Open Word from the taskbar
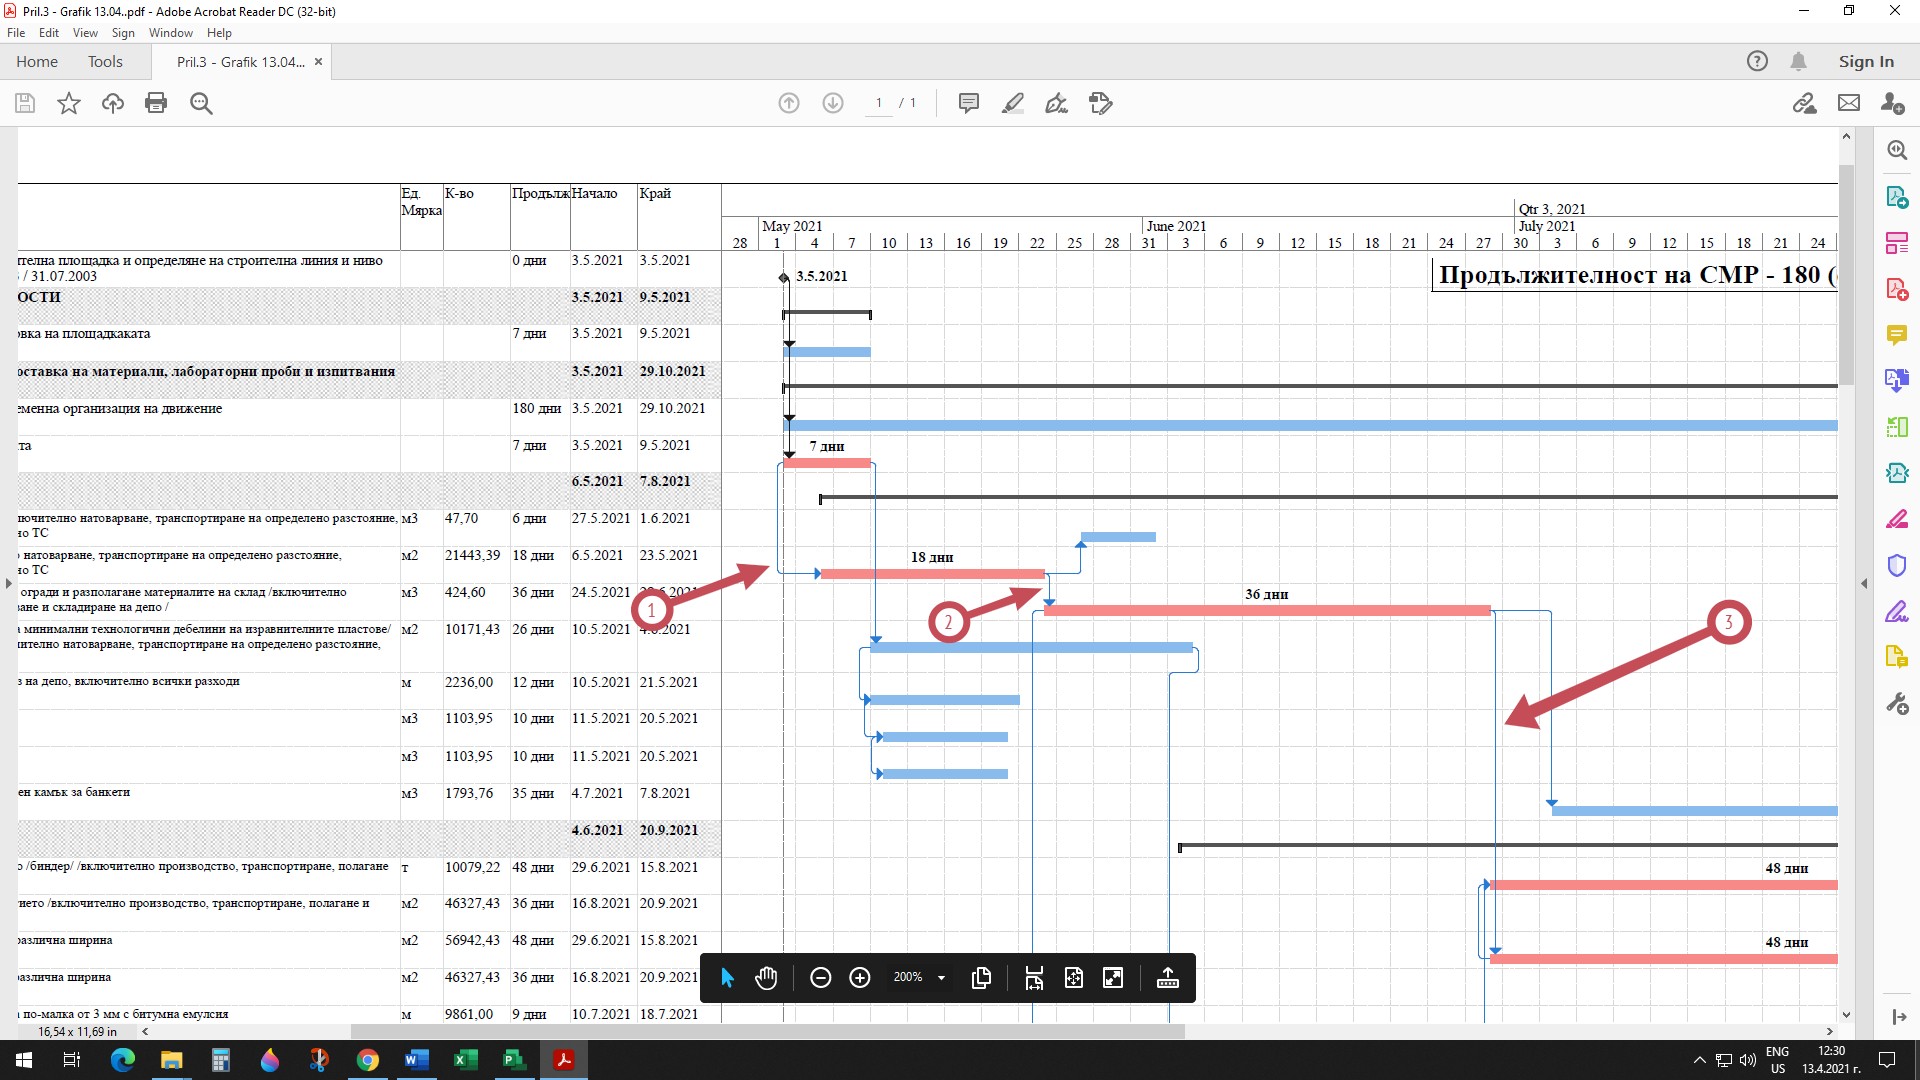This screenshot has height=1080, width=1920. (417, 1060)
